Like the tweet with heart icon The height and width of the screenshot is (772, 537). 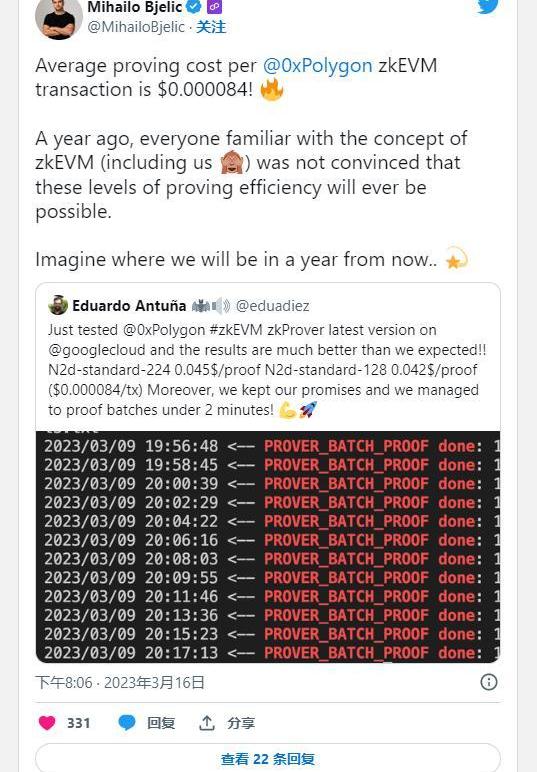47,723
